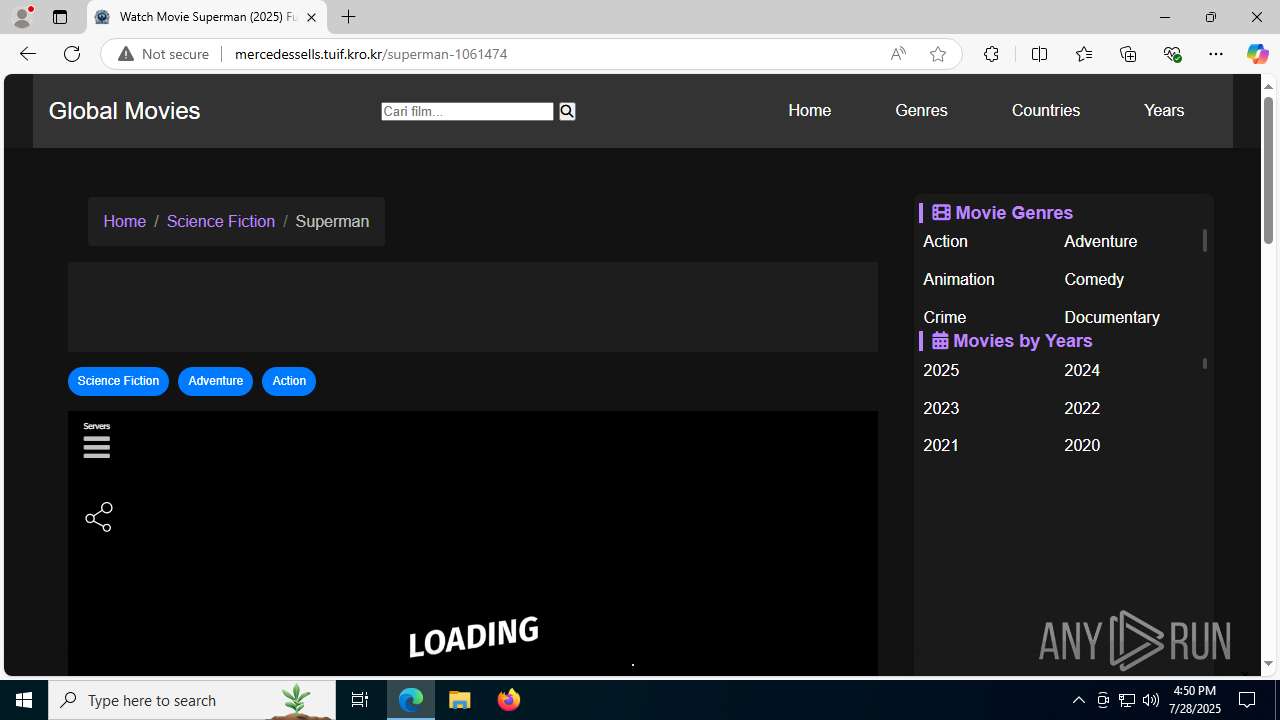Launch Firefox from taskbar
This screenshot has width=1280, height=720.
click(x=509, y=700)
